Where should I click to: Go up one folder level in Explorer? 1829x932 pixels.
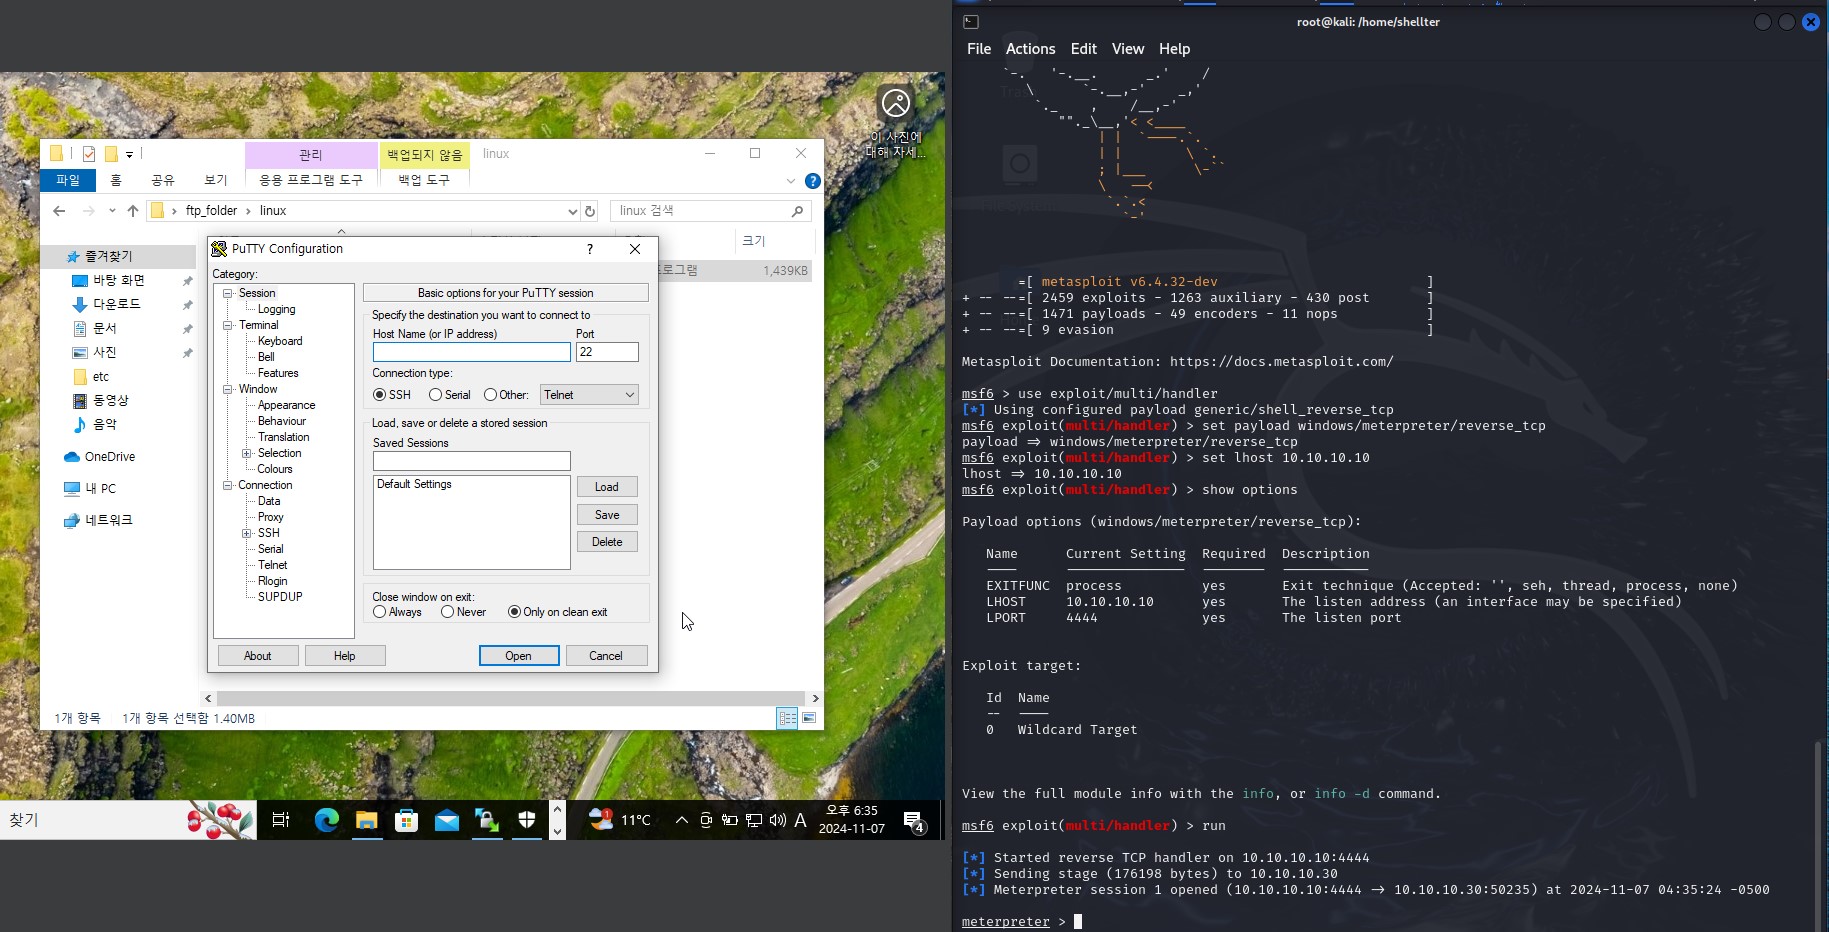(133, 211)
